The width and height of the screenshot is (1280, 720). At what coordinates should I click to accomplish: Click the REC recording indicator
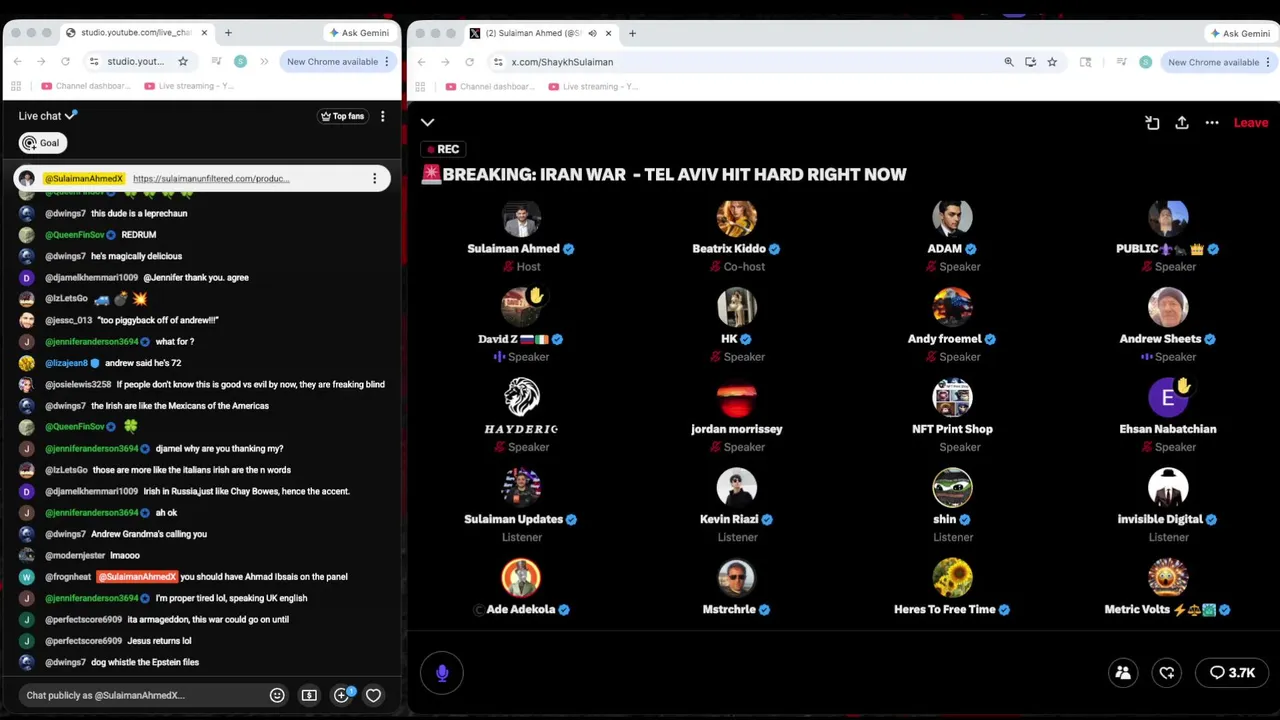442,149
